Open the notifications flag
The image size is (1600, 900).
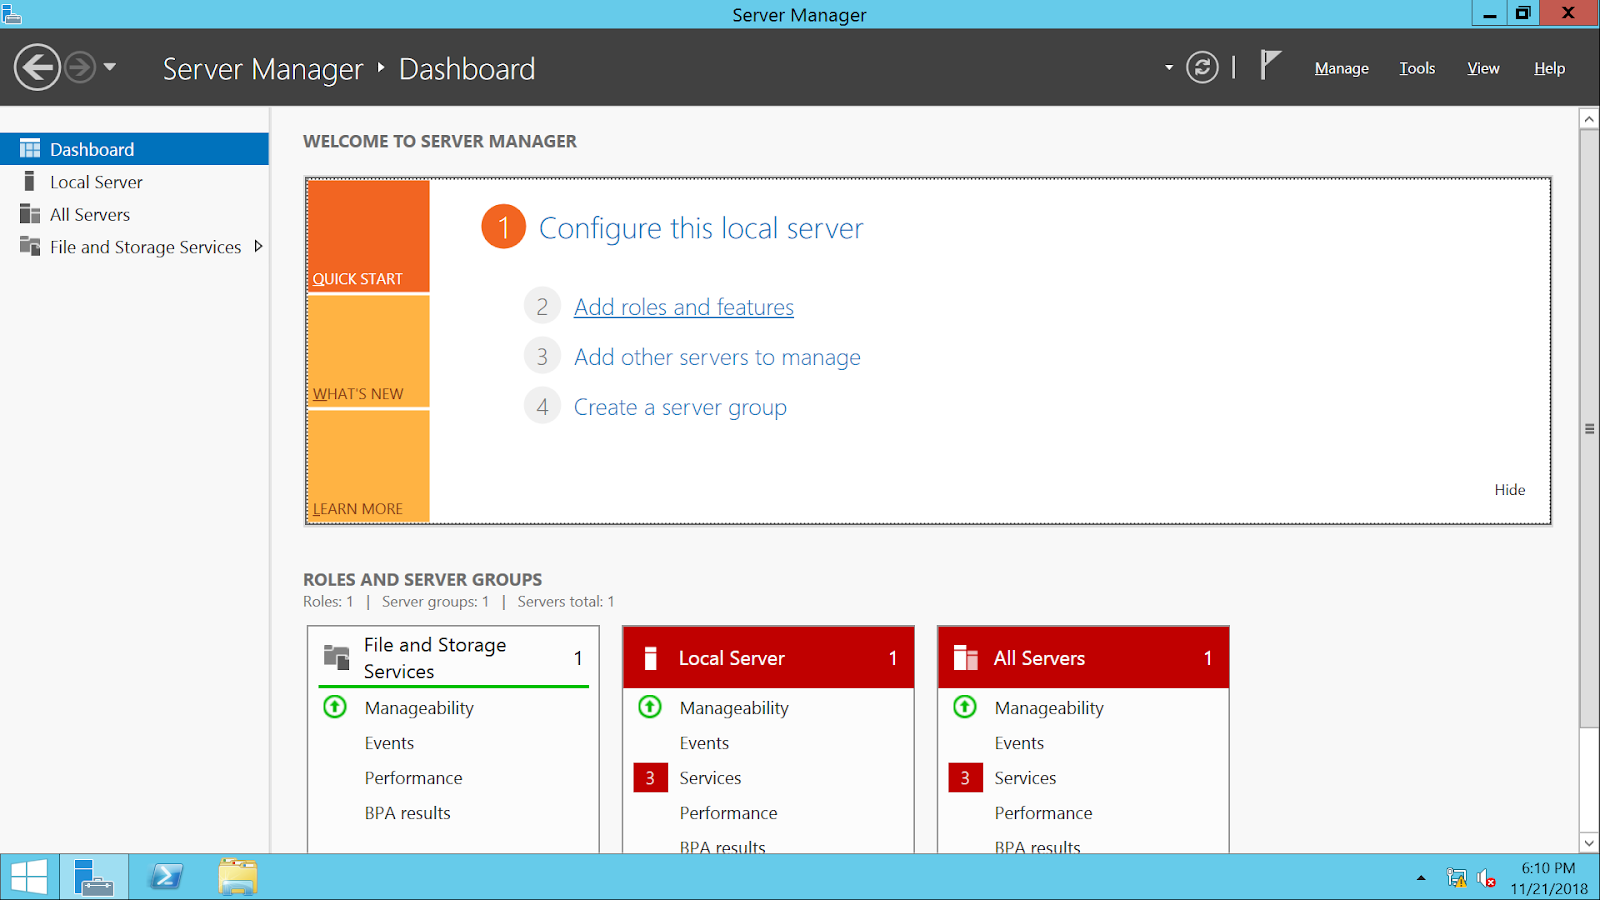pyautogui.click(x=1270, y=66)
